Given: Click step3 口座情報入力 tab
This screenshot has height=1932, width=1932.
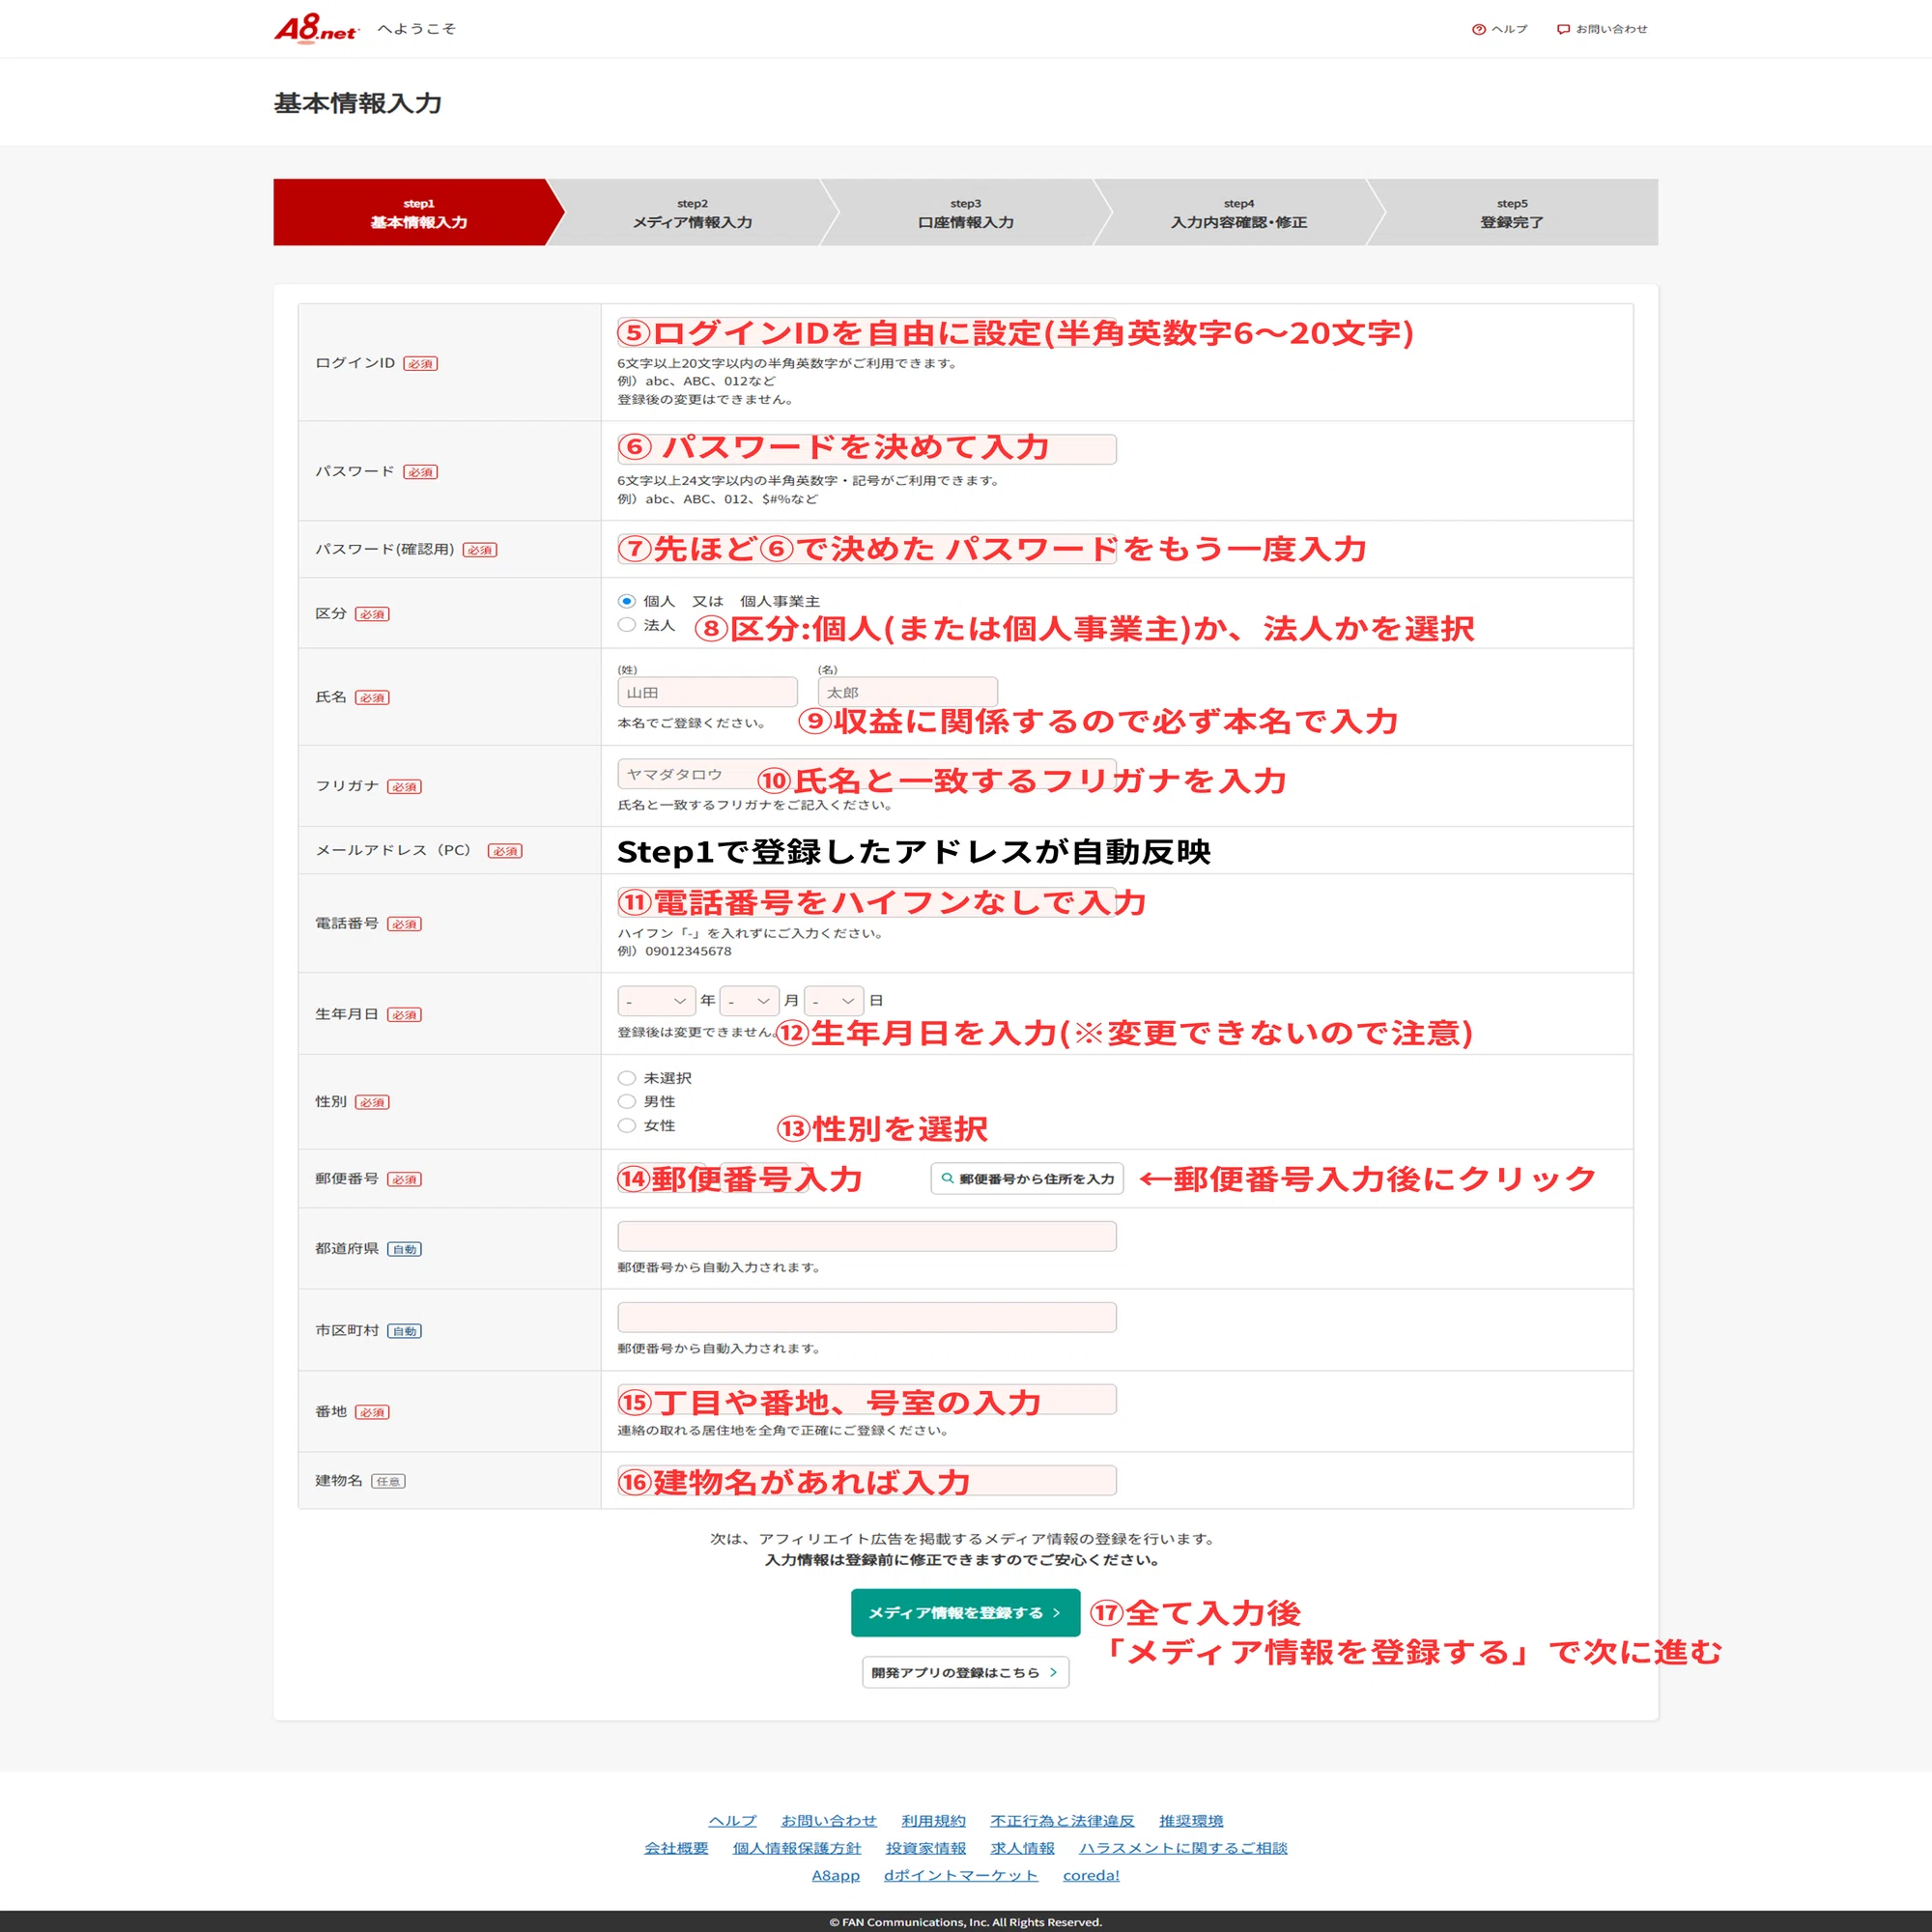Looking at the screenshot, I should (965, 212).
